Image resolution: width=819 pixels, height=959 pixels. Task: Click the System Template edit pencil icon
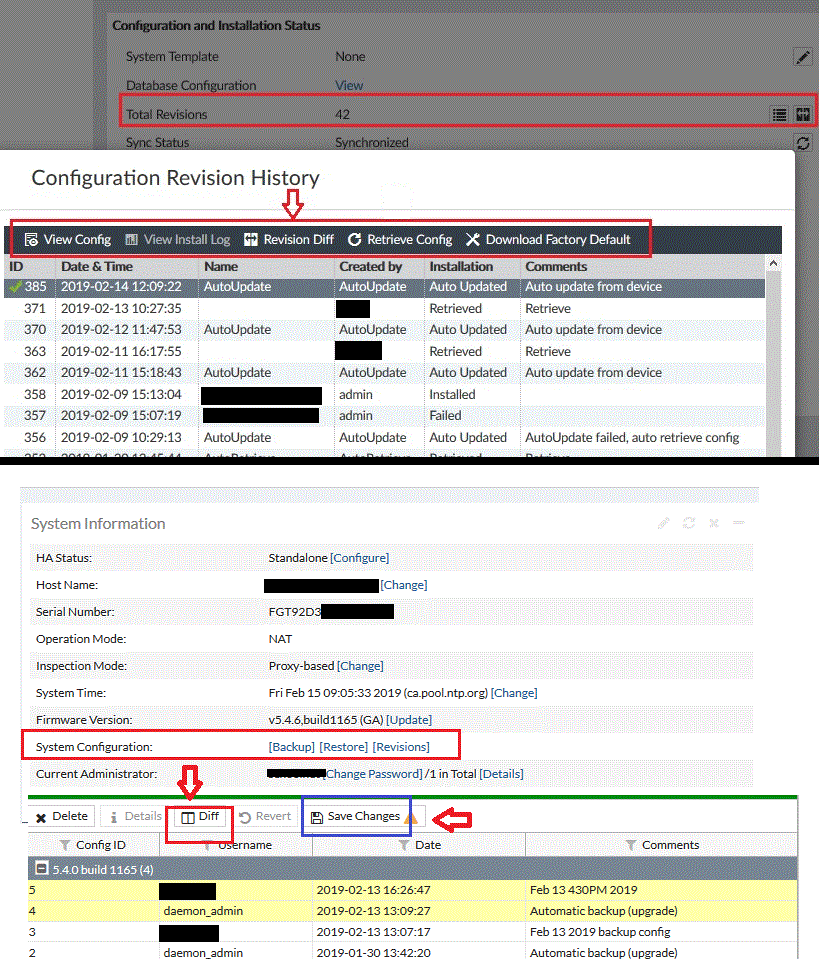point(802,57)
